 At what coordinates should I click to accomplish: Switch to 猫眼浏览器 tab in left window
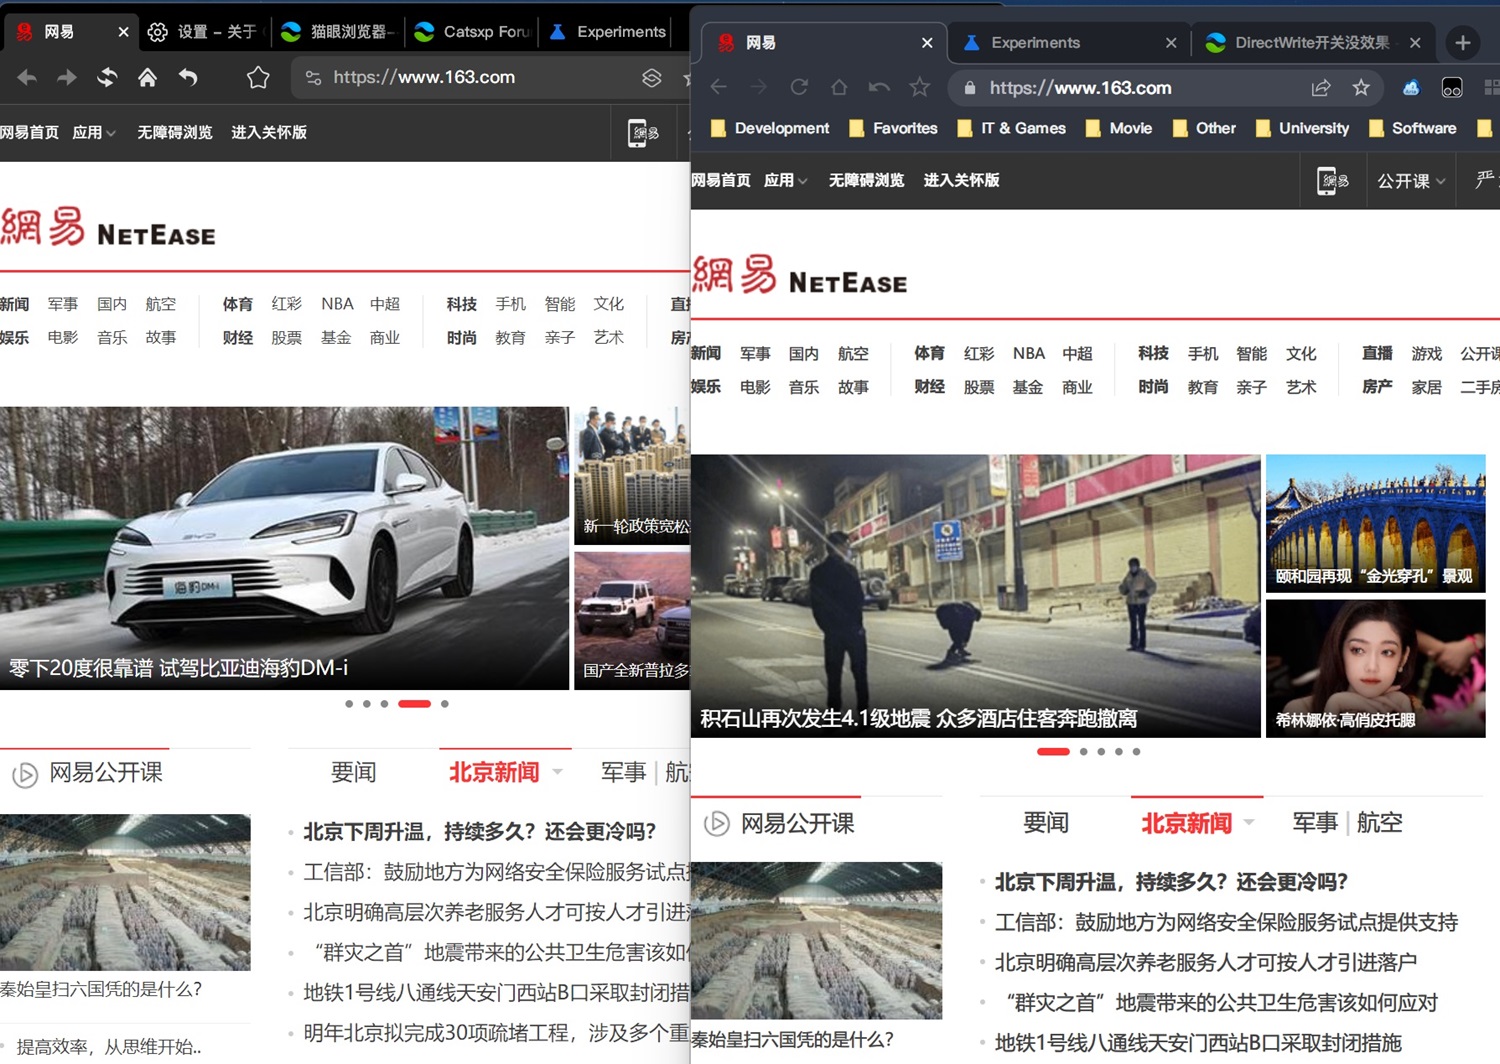point(338,32)
